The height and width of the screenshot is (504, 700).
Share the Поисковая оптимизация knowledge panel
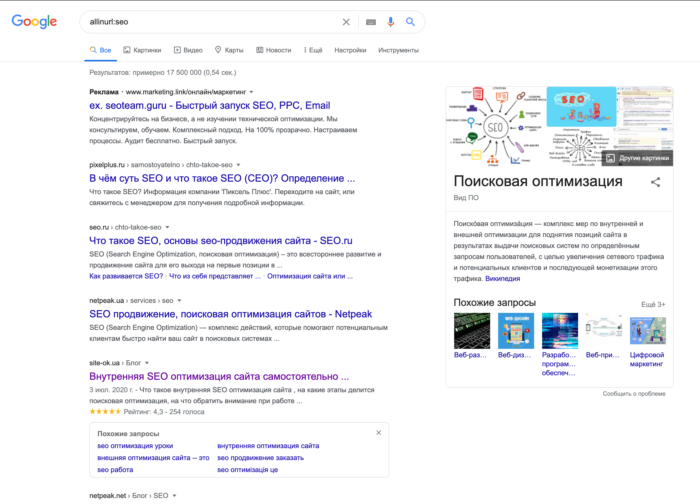tap(655, 182)
